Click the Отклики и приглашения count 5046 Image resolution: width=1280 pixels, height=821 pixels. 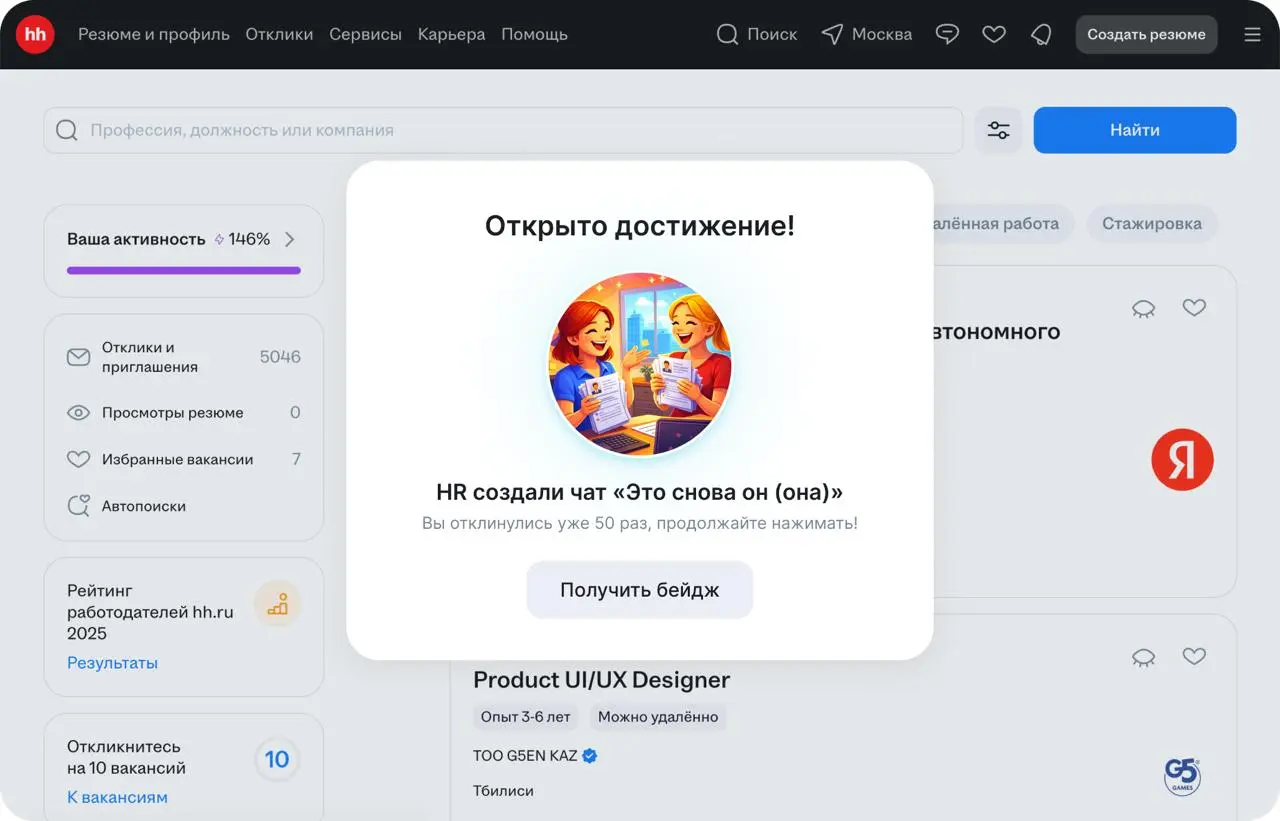(280, 357)
